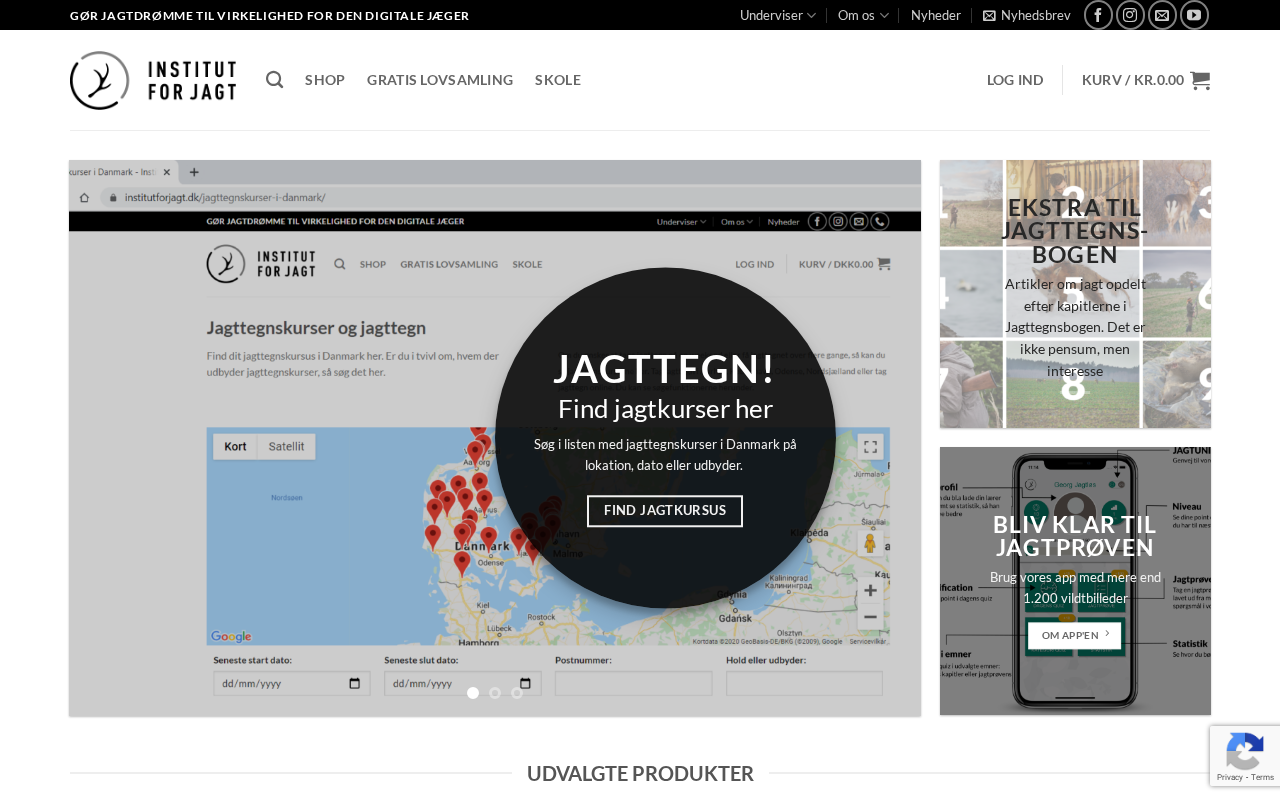Select the second slider dot
Screen dimensions: 1280x800
(495, 693)
